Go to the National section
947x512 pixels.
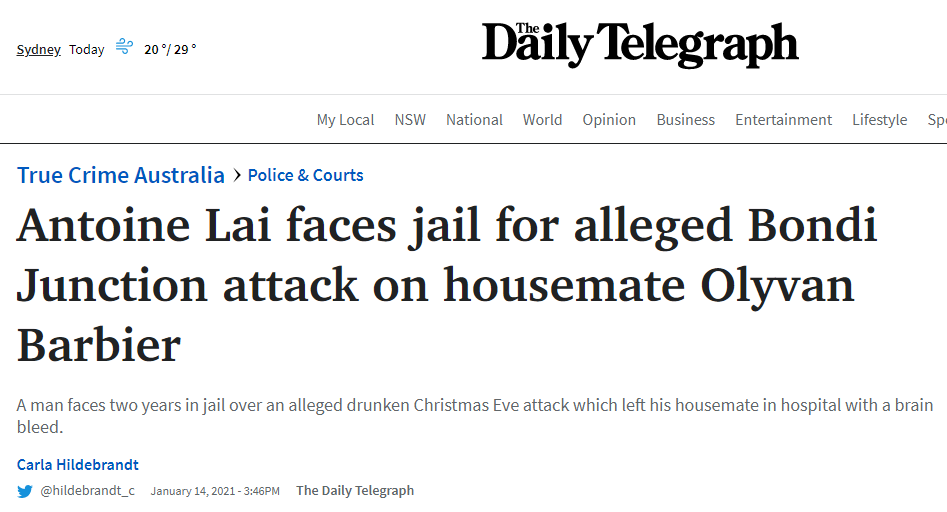(x=474, y=120)
